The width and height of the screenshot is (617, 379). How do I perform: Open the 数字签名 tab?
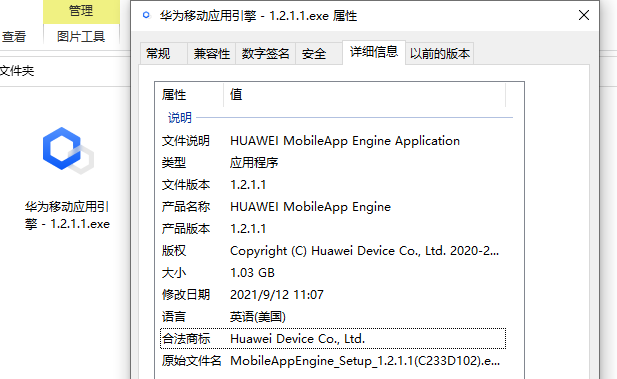pos(265,54)
